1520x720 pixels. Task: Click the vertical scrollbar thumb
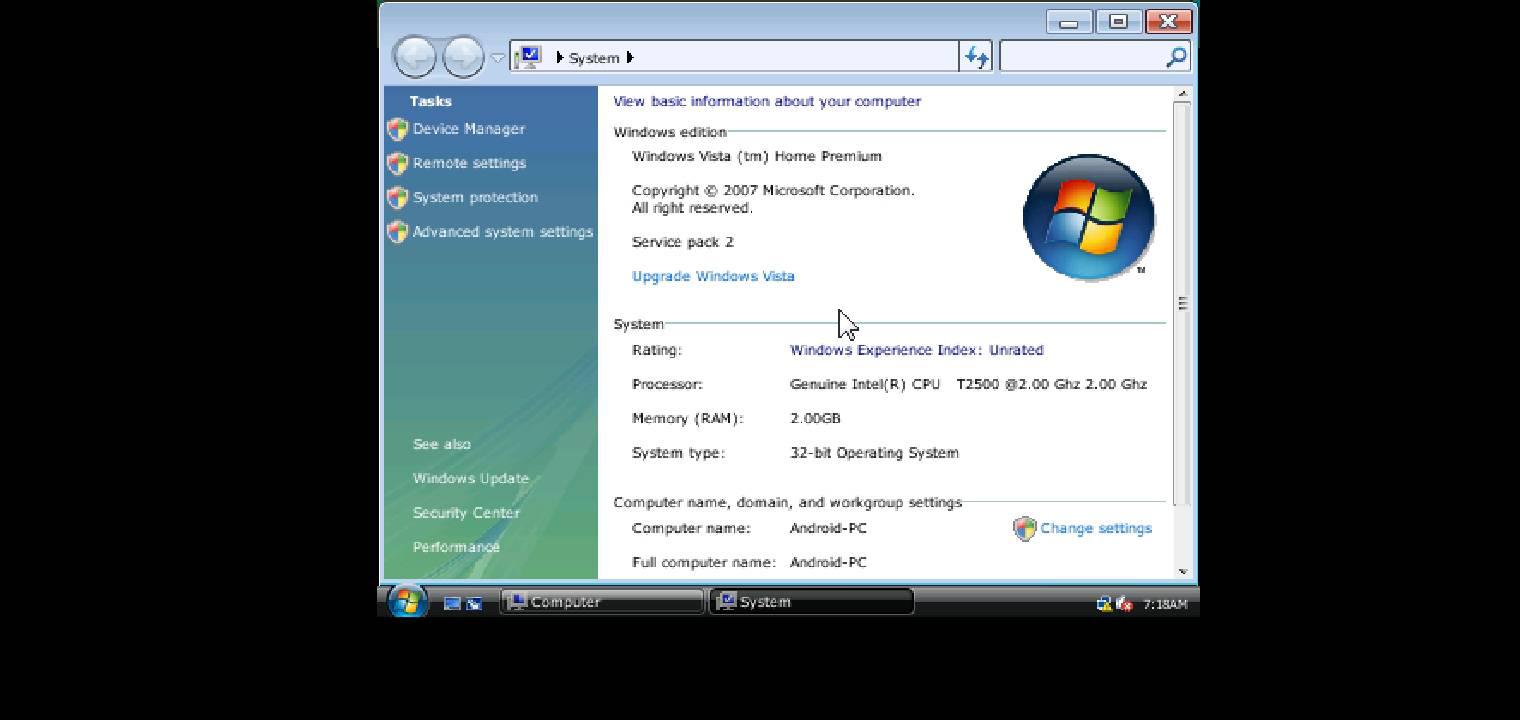[x=1183, y=303]
